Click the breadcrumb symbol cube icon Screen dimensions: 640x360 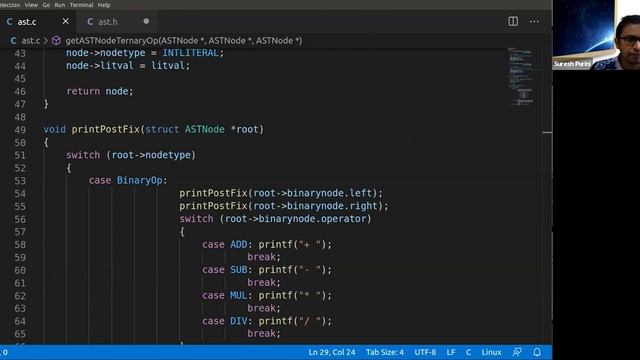coord(56,40)
